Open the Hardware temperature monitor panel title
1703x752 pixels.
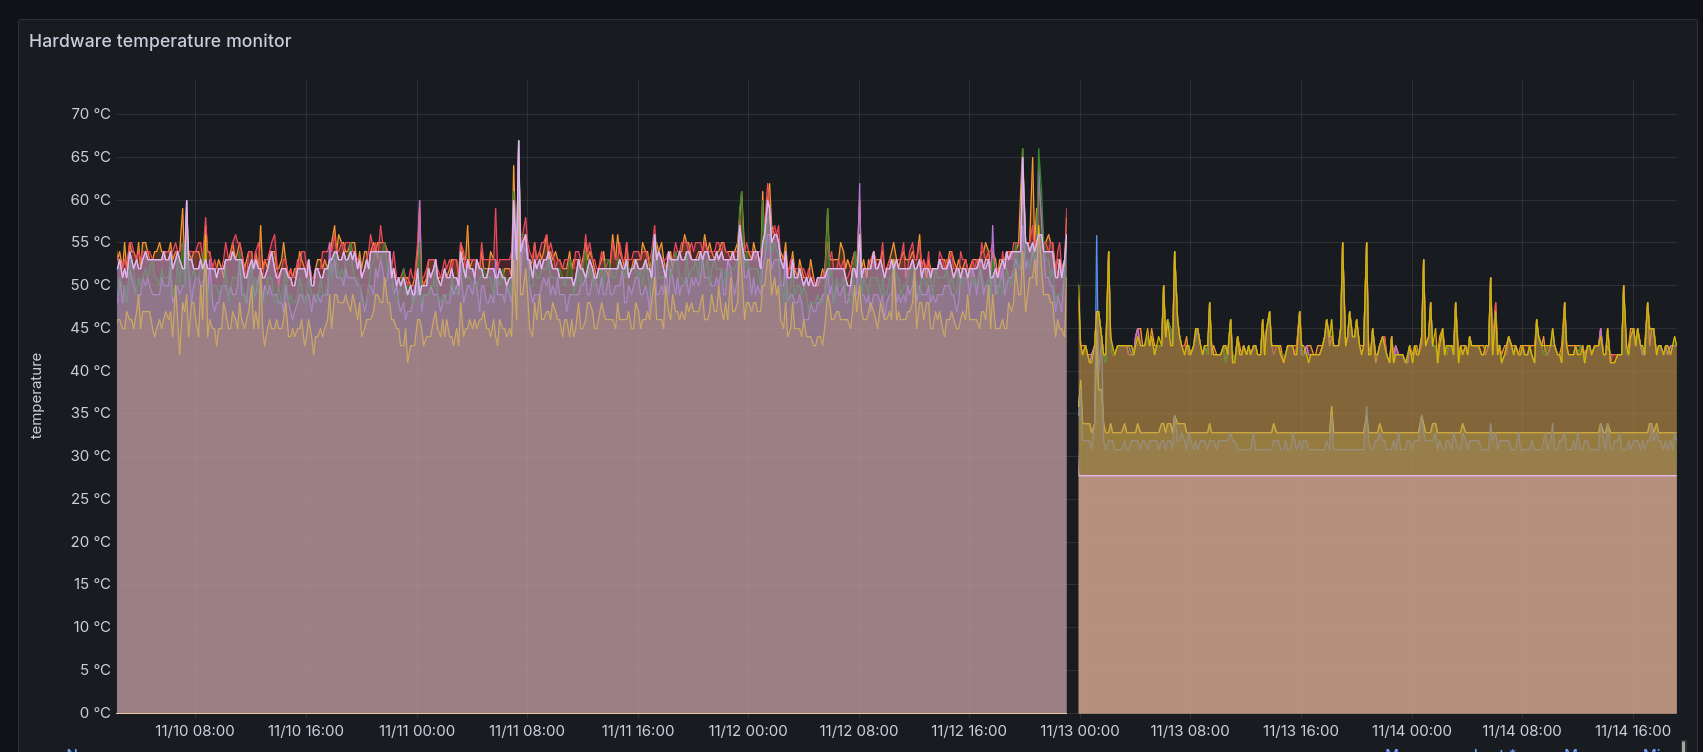pyautogui.click(x=160, y=41)
